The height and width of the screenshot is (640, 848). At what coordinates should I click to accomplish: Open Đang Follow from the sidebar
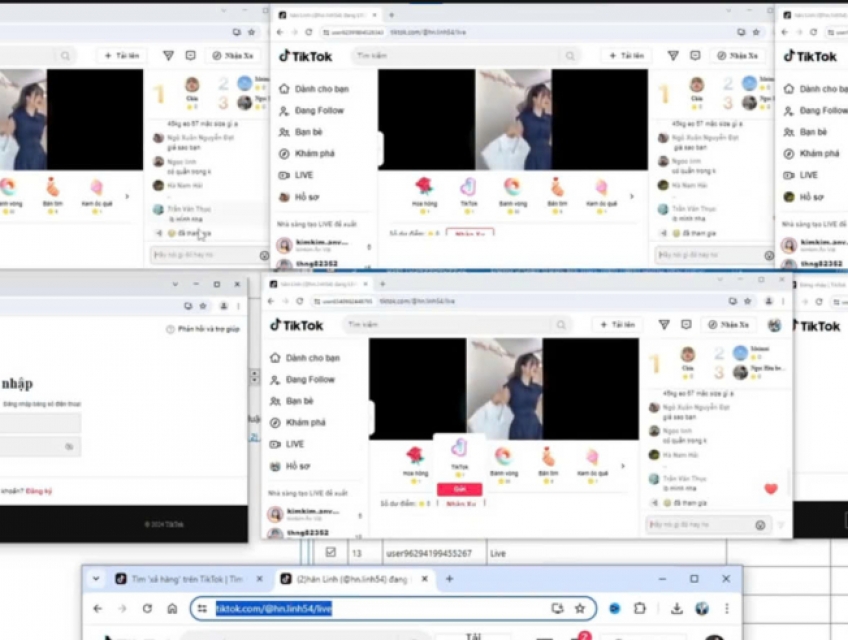point(308,379)
